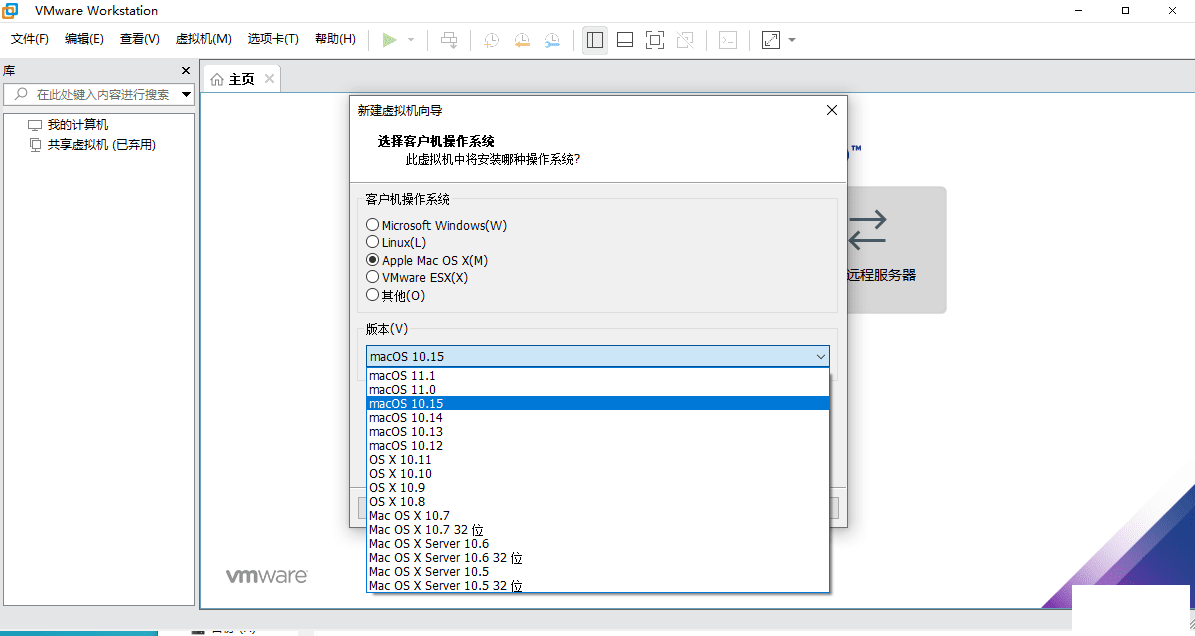Click the stretch guest display icon

click(x=771, y=40)
